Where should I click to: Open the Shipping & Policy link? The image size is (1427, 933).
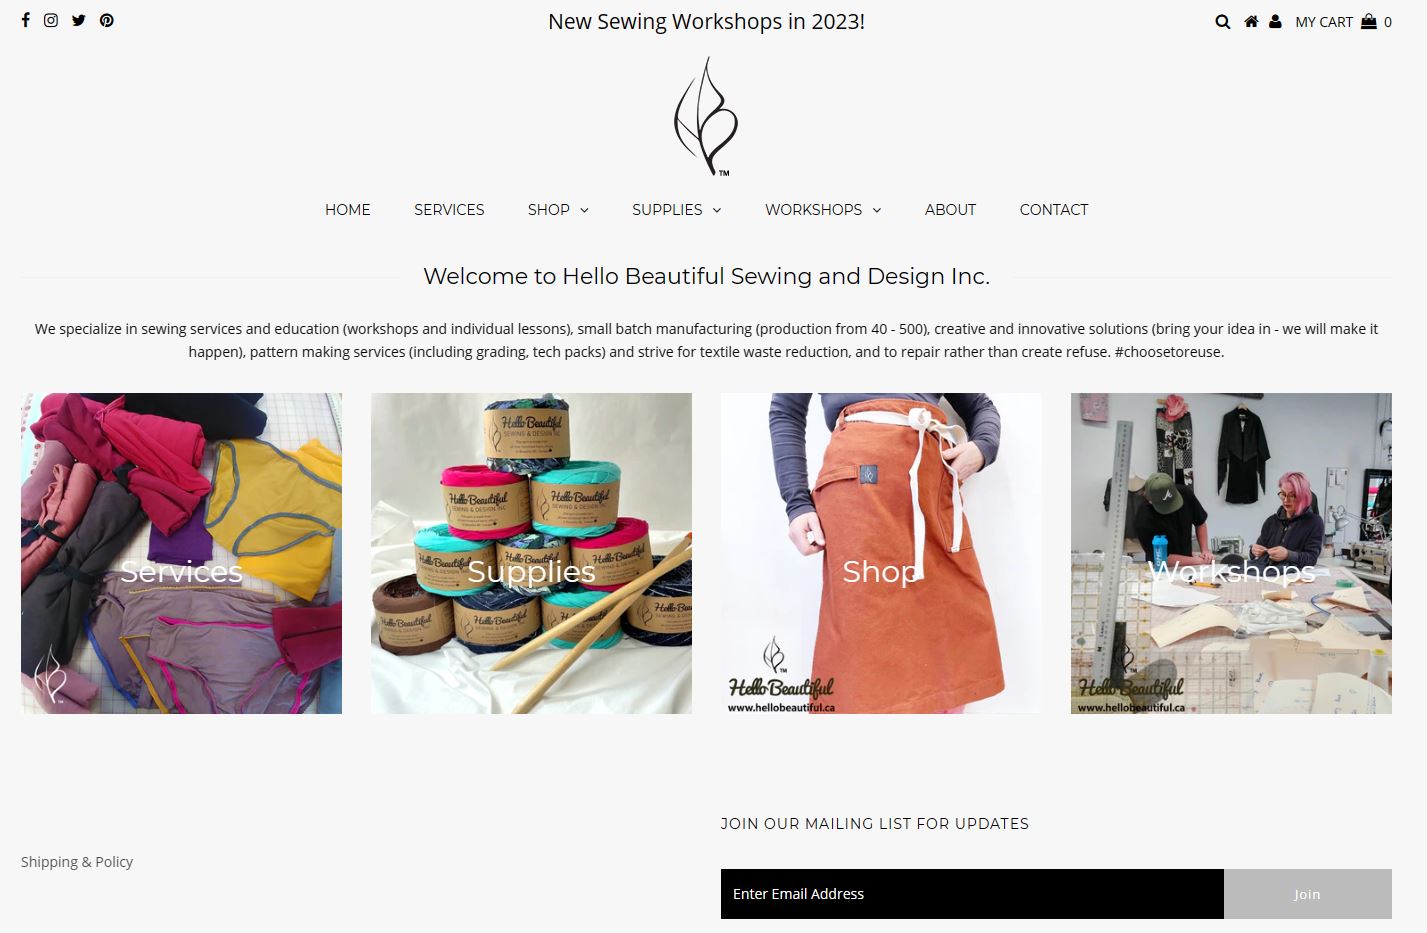[77, 861]
